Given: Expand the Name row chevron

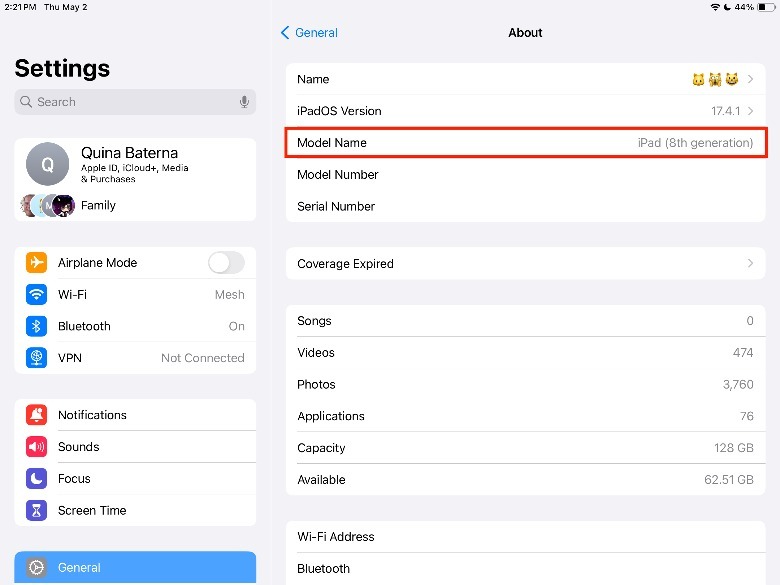Looking at the screenshot, I should tap(750, 79).
